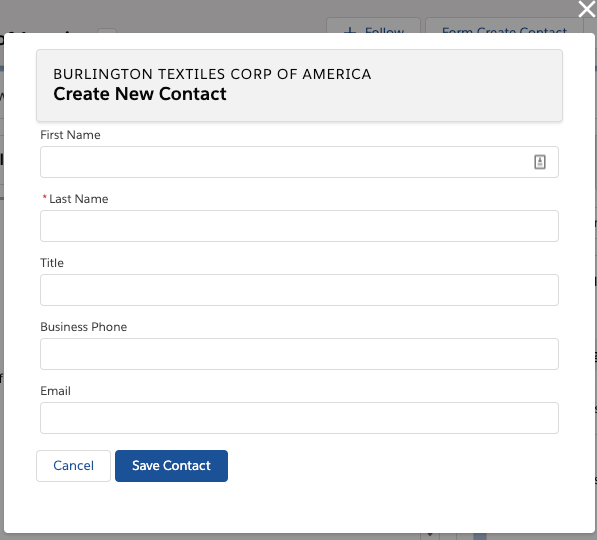Click the First Name label
Viewport: 597px width, 540px height.
point(70,135)
